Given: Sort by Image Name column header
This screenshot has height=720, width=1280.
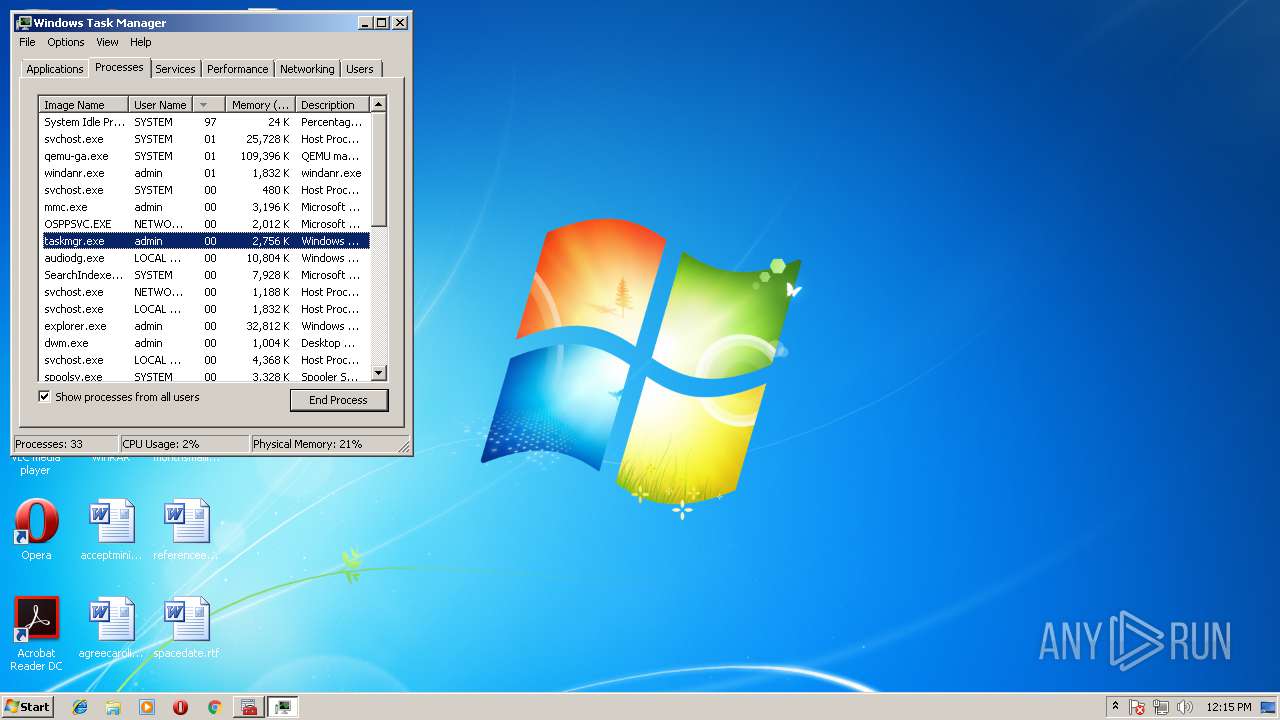Looking at the screenshot, I should [84, 105].
